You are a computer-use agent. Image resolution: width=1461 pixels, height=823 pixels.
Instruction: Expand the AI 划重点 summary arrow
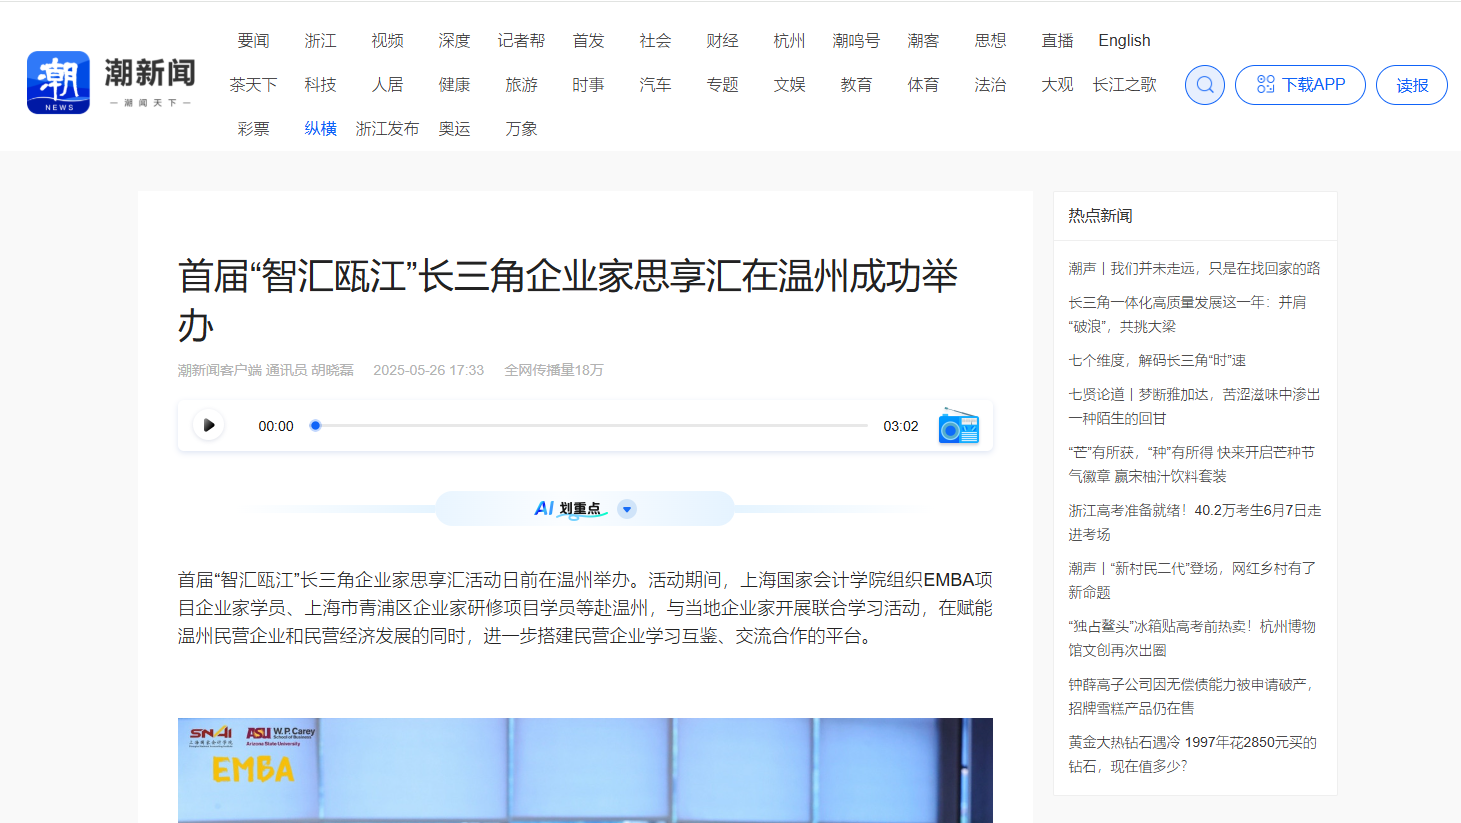[627, 509]
